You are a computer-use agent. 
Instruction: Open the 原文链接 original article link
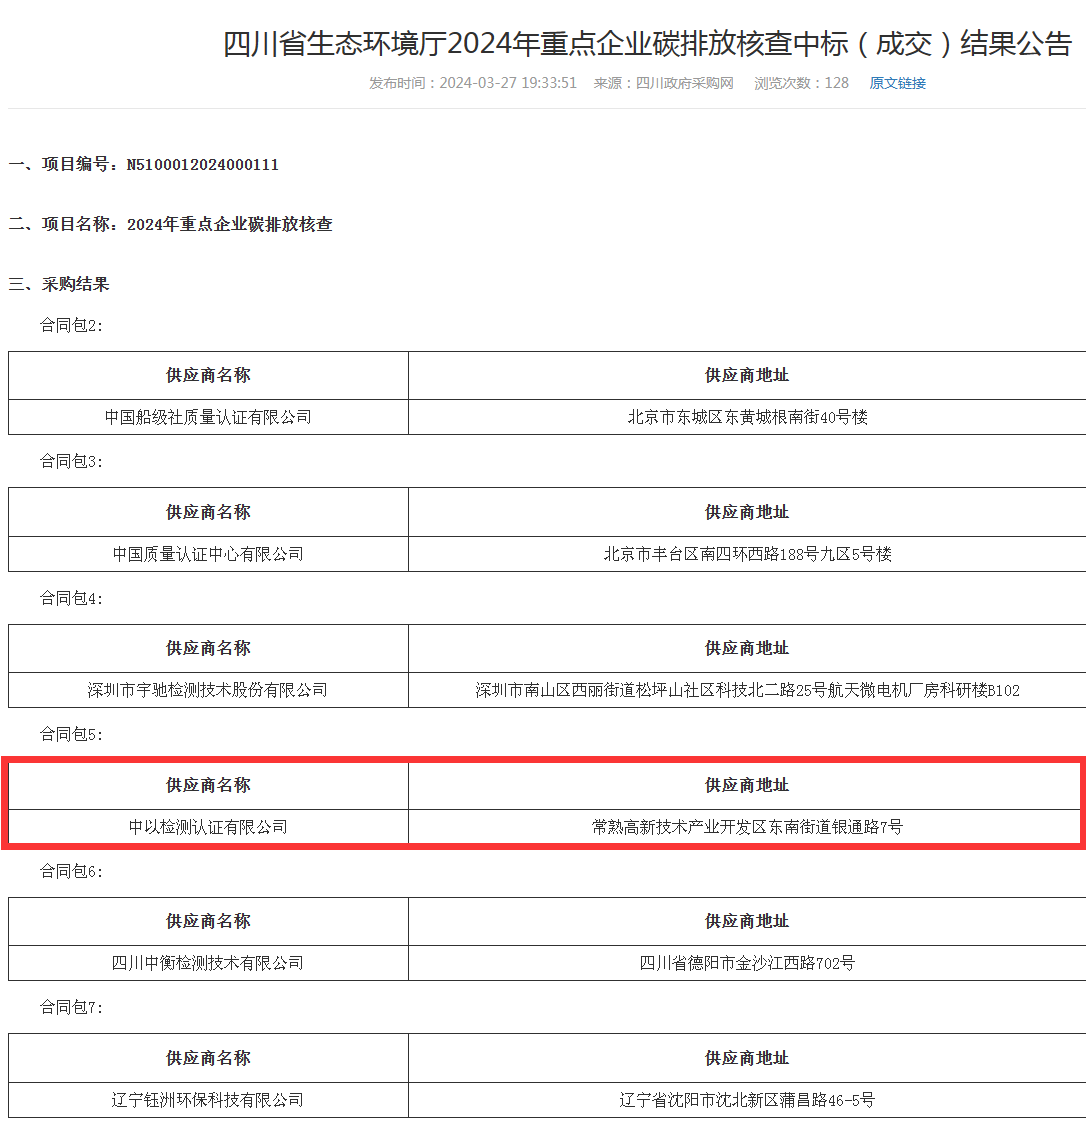(x=897, y=84)
